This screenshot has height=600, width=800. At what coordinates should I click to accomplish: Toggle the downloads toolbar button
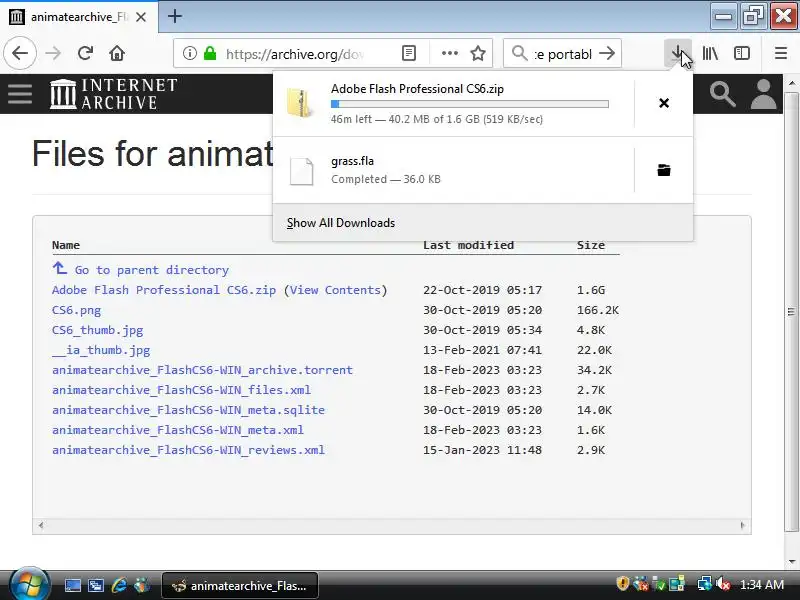click(678, 53)
